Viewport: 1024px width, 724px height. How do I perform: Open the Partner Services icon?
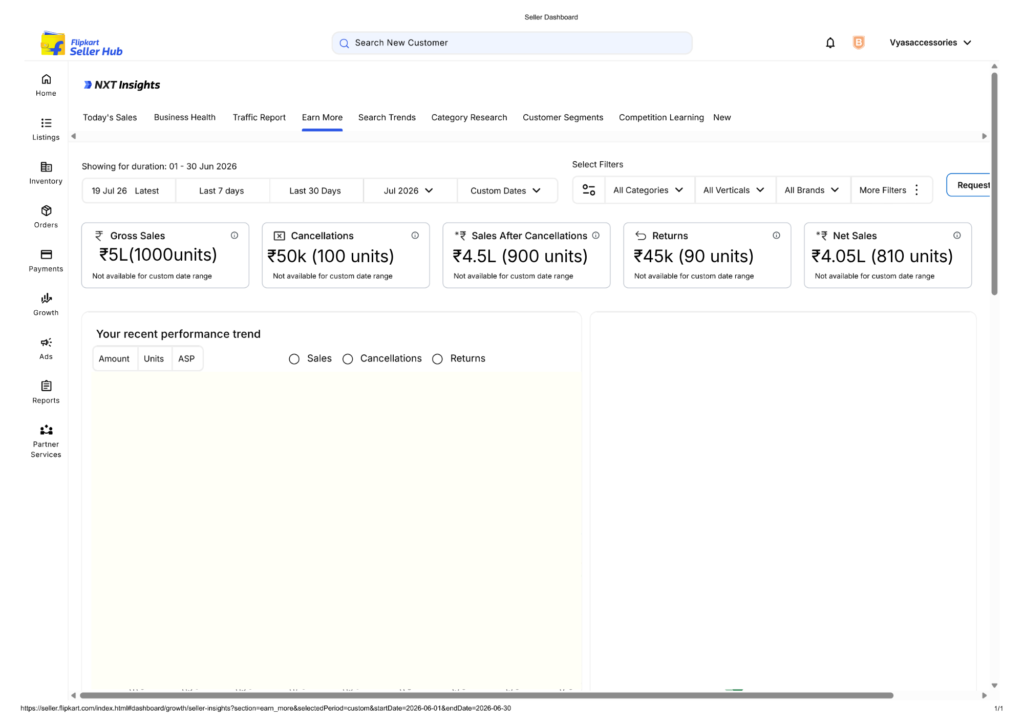pyautogui.click(x=46, y=430)
